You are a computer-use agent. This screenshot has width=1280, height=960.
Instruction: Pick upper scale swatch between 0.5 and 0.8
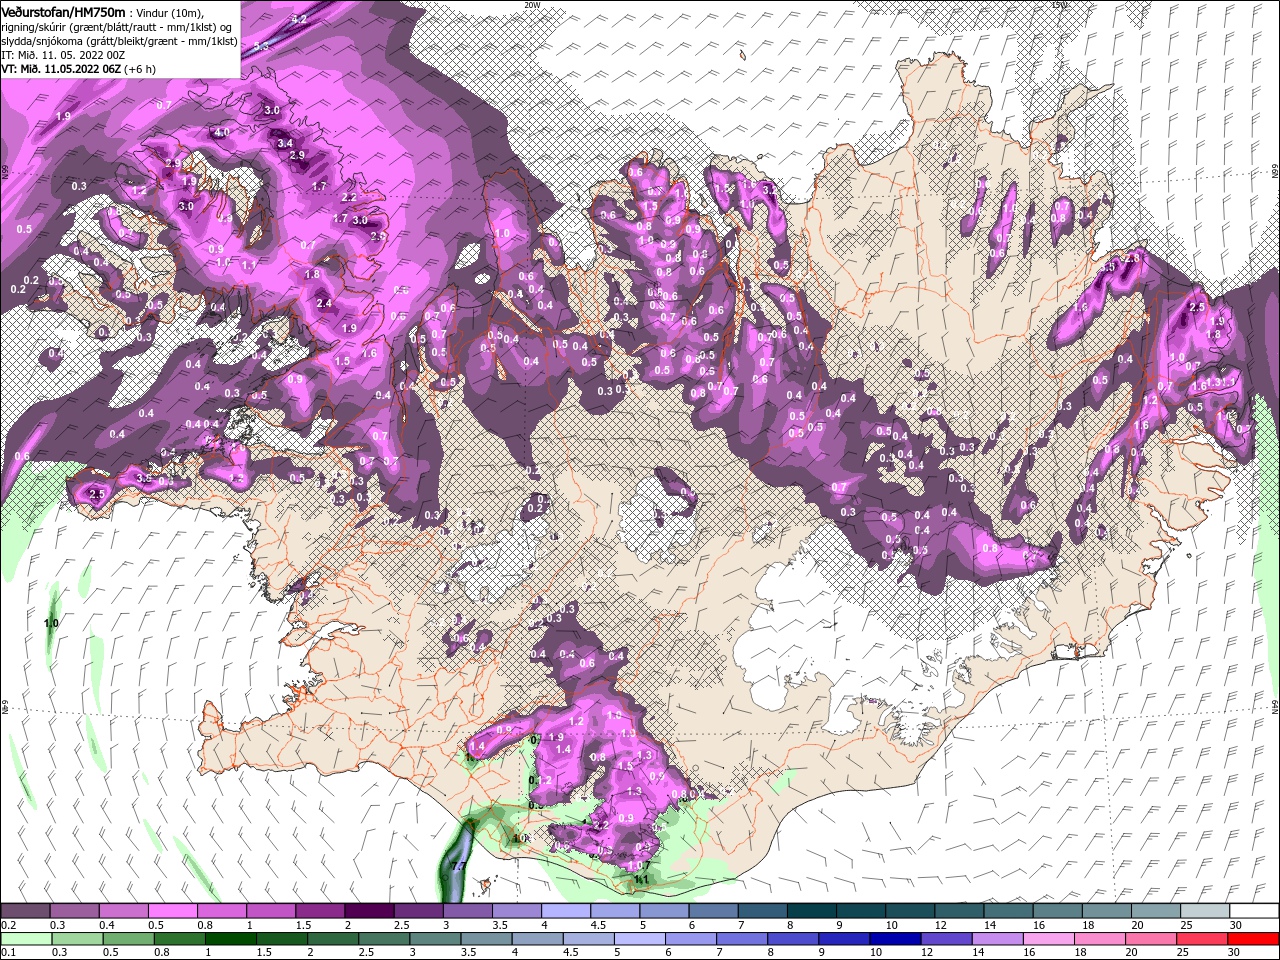(172, 911)
